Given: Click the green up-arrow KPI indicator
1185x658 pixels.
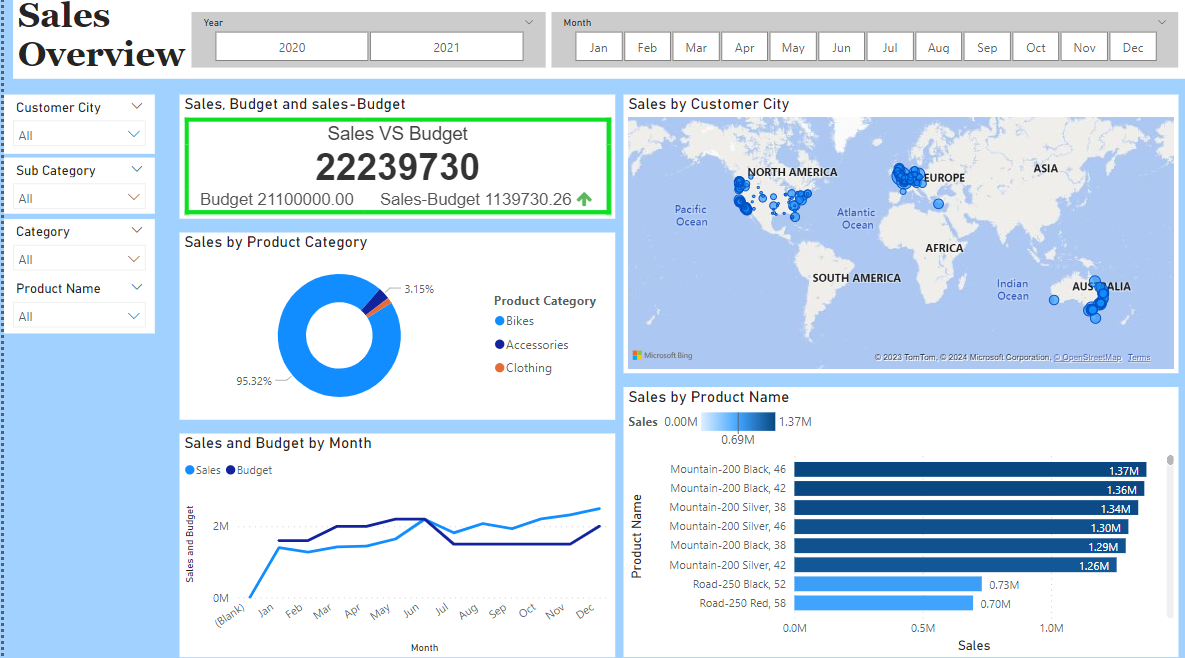Looking at the screenshot, I should [584, 199].
